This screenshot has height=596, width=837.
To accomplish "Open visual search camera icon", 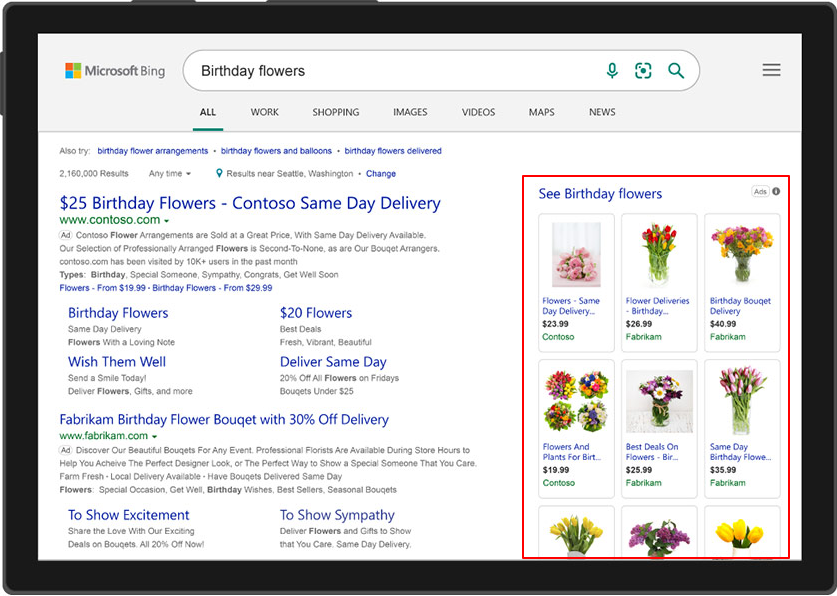I will coord(643,71).
